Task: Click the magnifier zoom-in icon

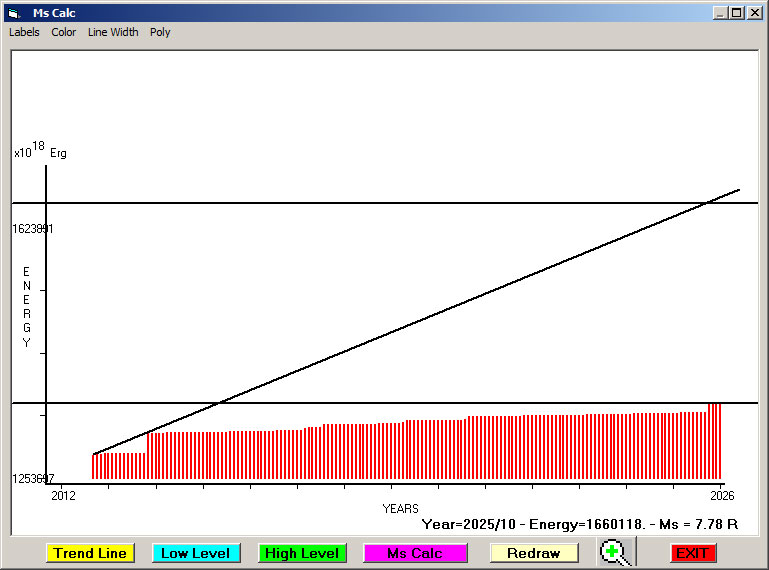Action: [x=616, y=553]
